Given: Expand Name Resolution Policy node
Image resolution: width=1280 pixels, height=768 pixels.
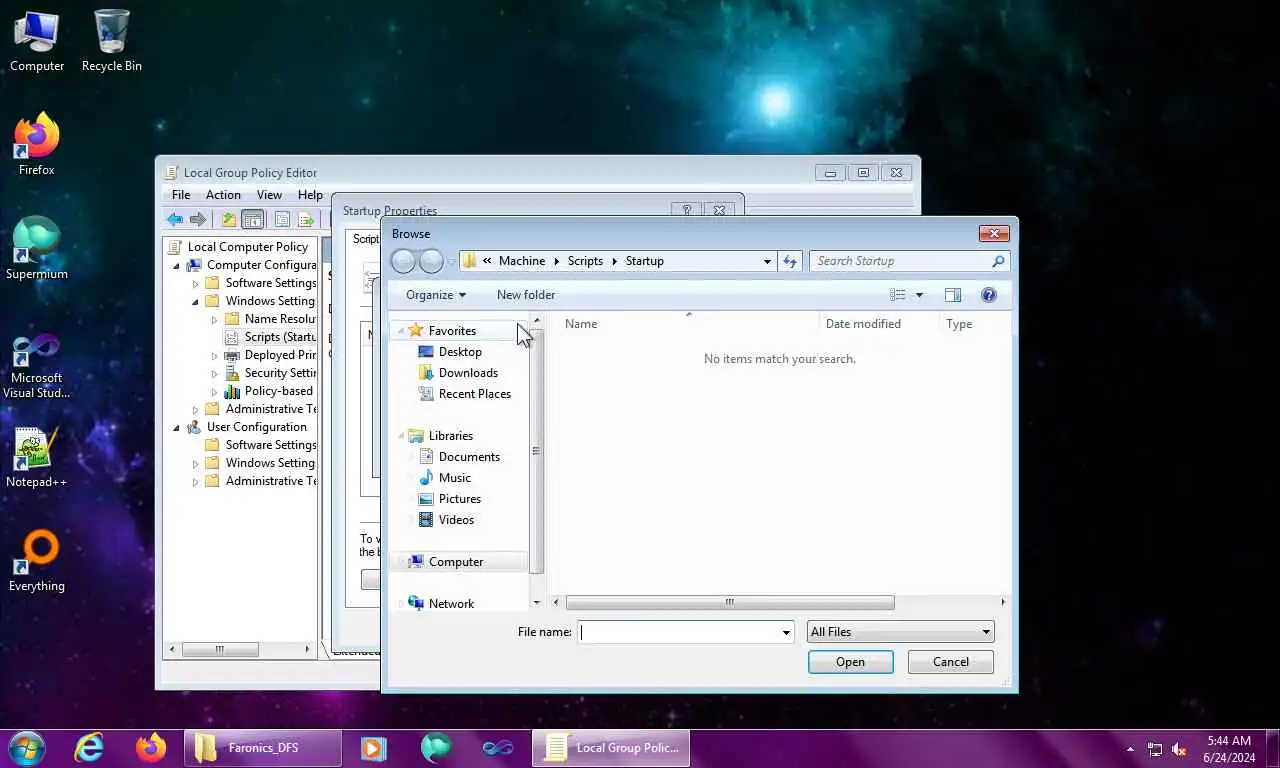Looking at the screenshot, I should point(214,319).
